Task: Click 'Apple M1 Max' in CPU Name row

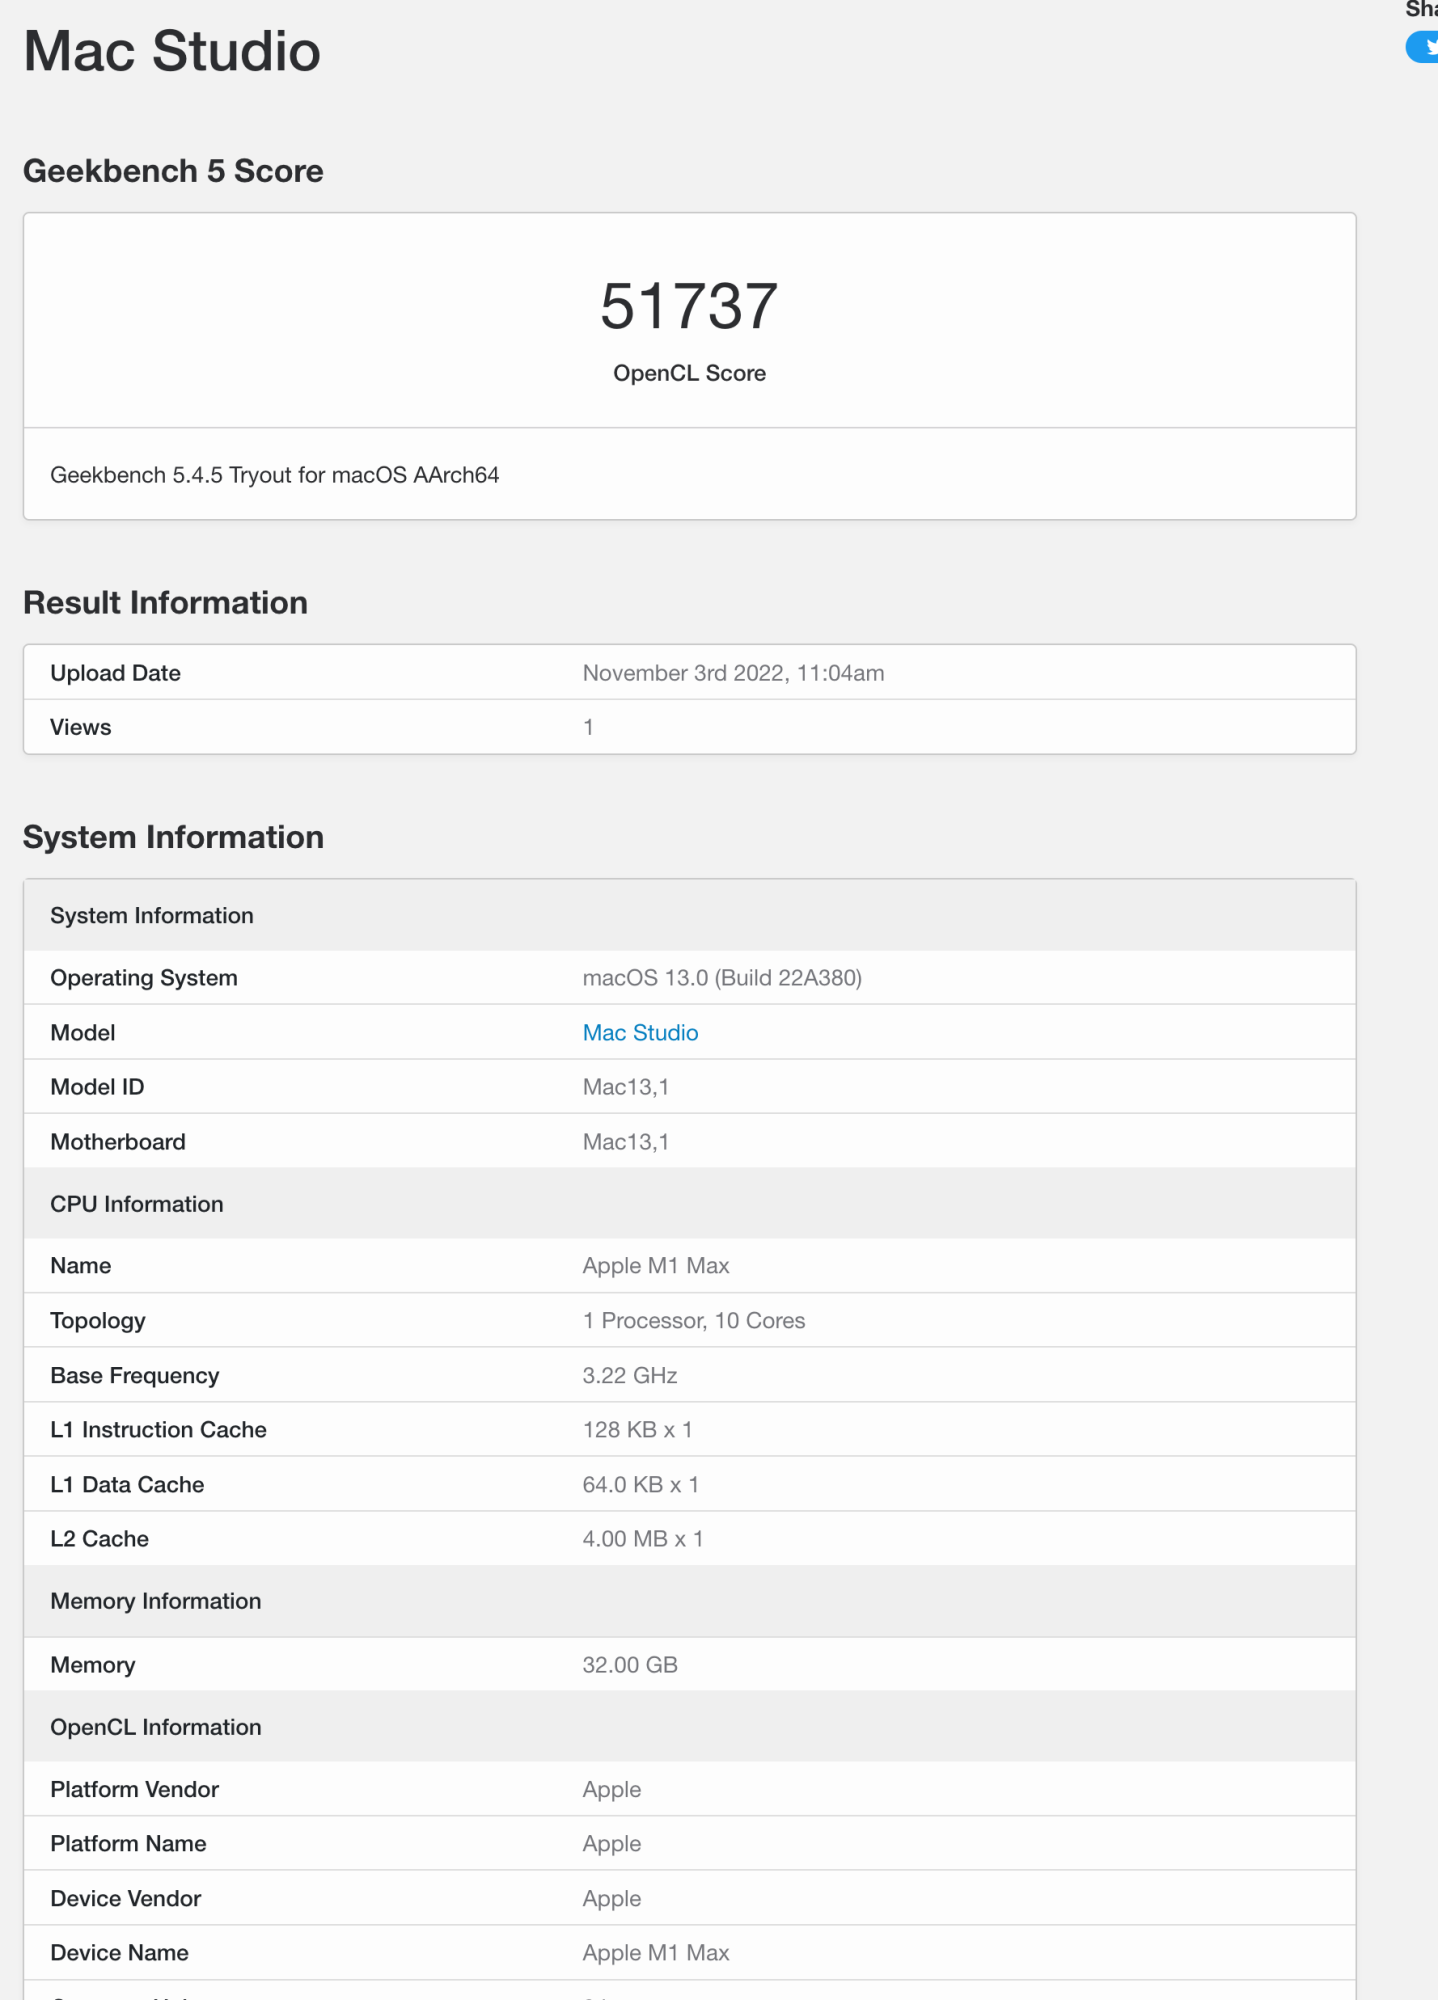Action: (656, 1266)
